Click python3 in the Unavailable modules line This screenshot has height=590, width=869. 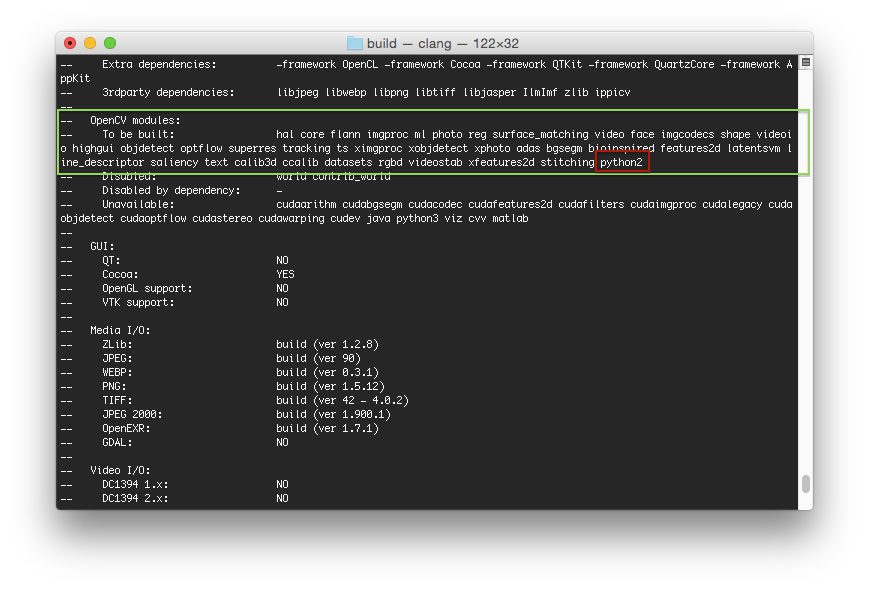click(x=415, y=218)
